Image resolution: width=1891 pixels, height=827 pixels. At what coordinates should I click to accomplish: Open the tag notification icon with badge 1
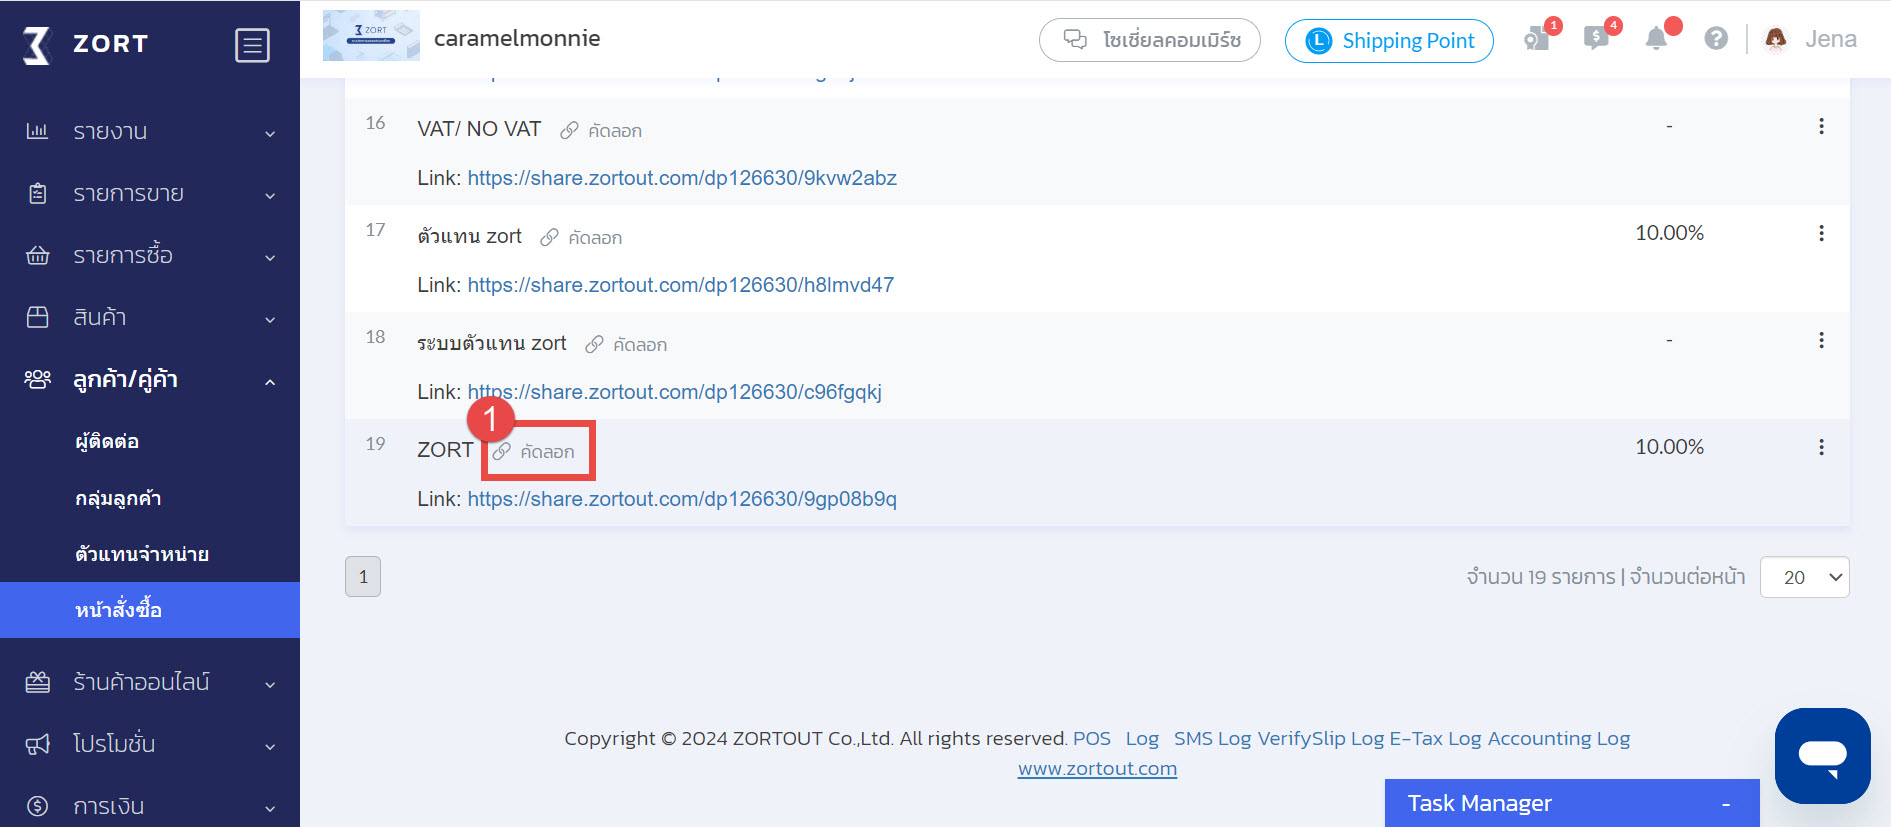pyautogui.click(x=1537, y=39)
